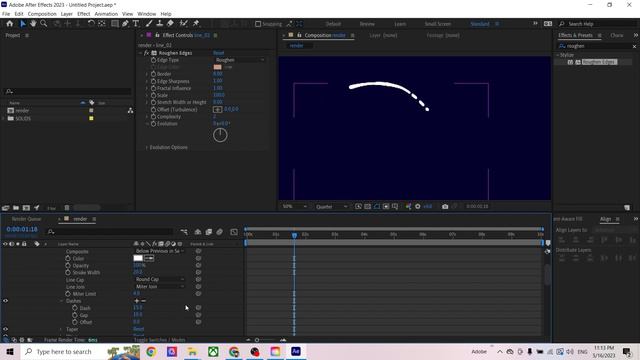Open Chrome from the Windows taskbar
Image resolution: width=640 pixels, height=360 pixels.
(151, 351)
